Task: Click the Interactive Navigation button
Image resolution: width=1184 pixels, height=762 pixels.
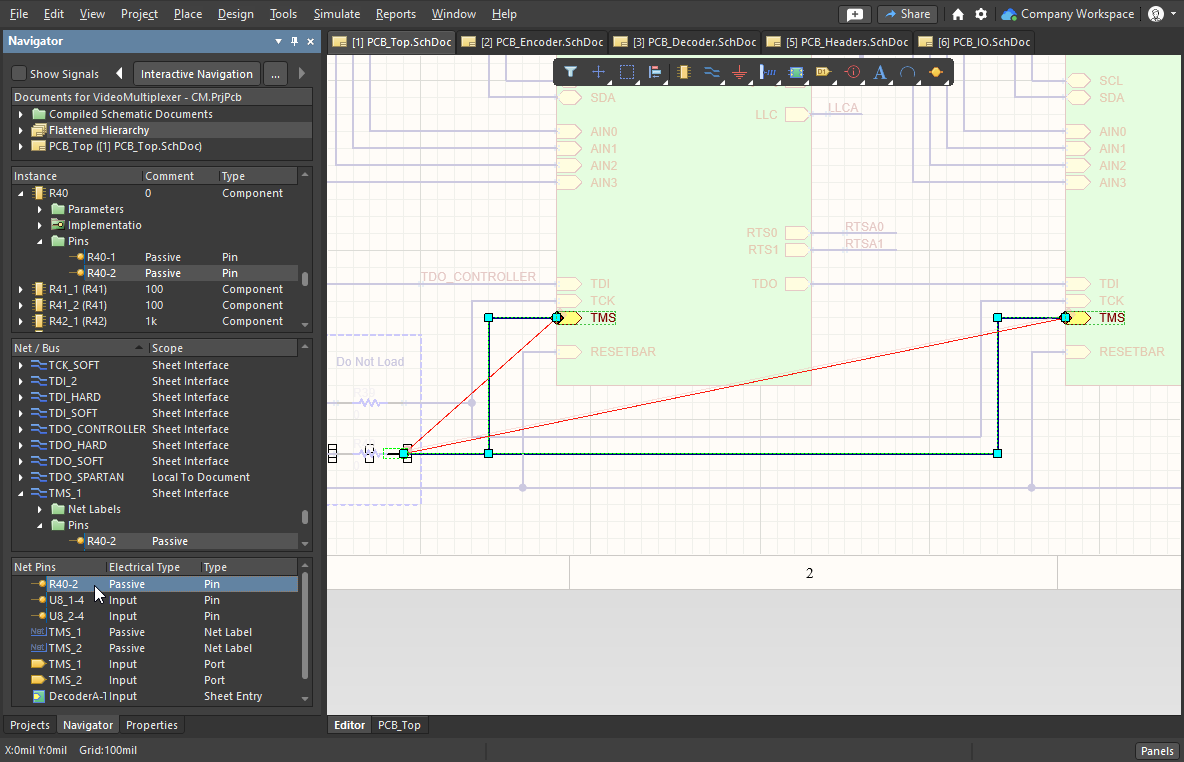Action: coord(197,74)
